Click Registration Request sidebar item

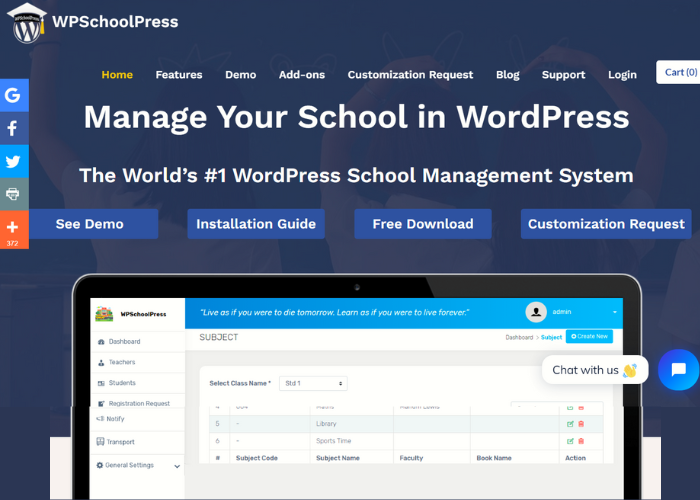point(138,403)
